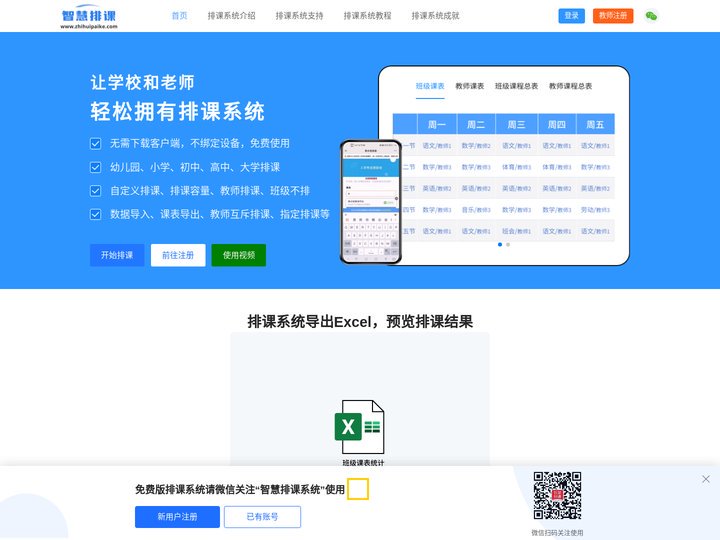Click the 登录 button
Screen dimensions: 720x540
pos(572,16)
